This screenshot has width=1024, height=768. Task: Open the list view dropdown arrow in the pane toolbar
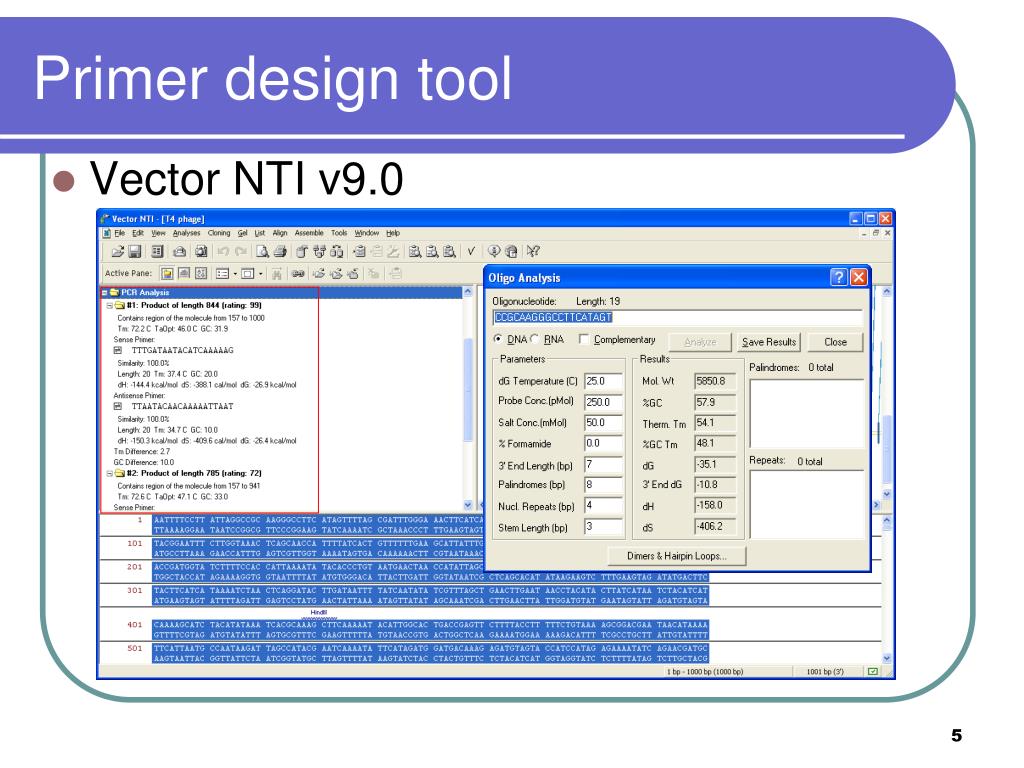click(235, 274)
